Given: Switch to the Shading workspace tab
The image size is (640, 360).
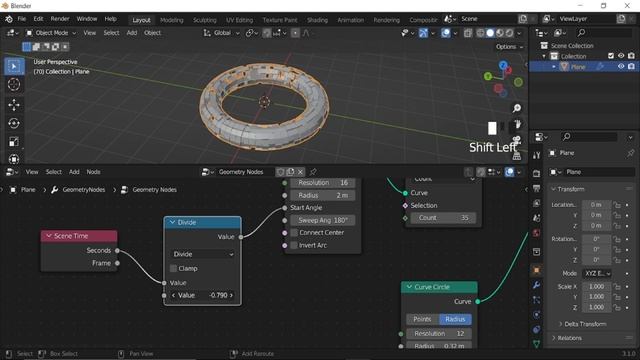Looking at the screenshot, I should click(x=317, y=20).
